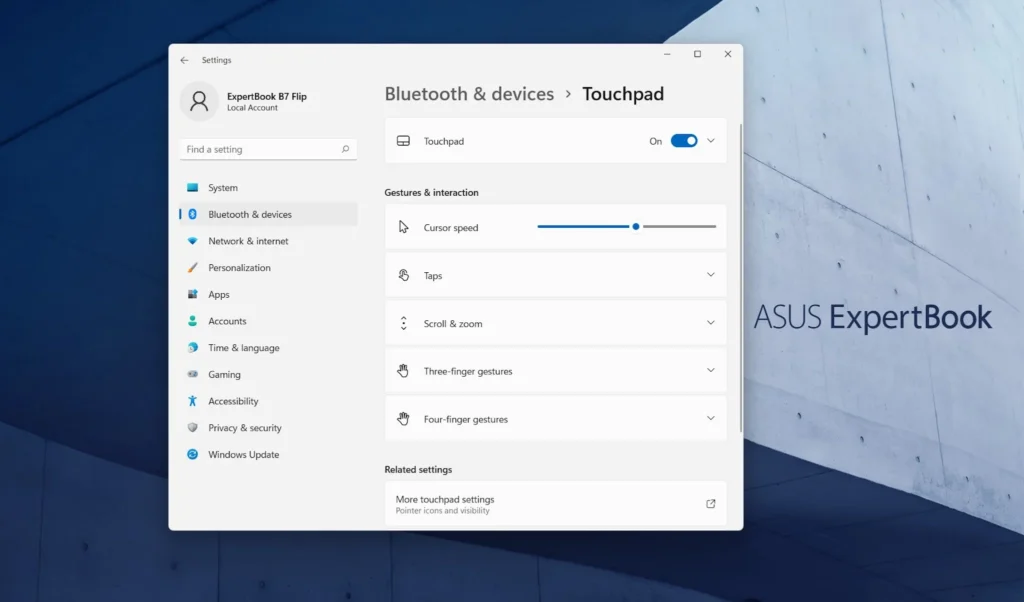Click the Taps hand icon
This screenshot has height=602, width=1024.
pos(404,276)
